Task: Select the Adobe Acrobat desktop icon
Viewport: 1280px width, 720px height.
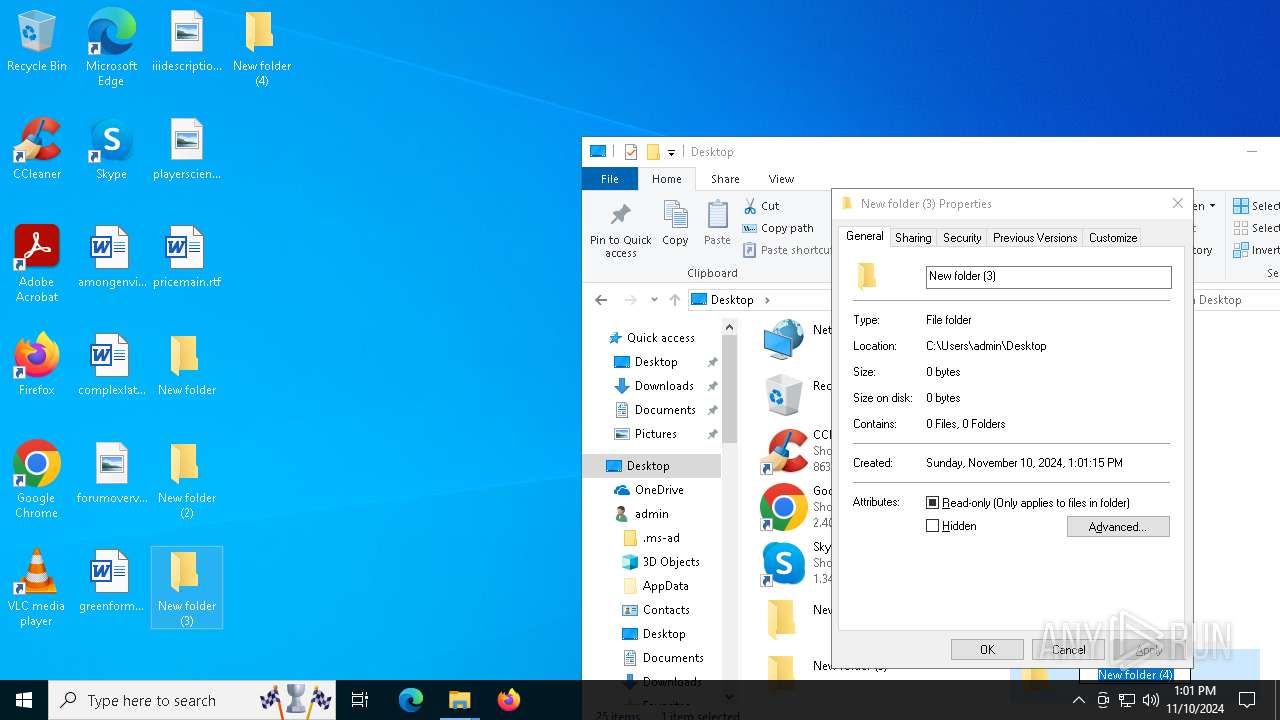Action: [37, 264]
